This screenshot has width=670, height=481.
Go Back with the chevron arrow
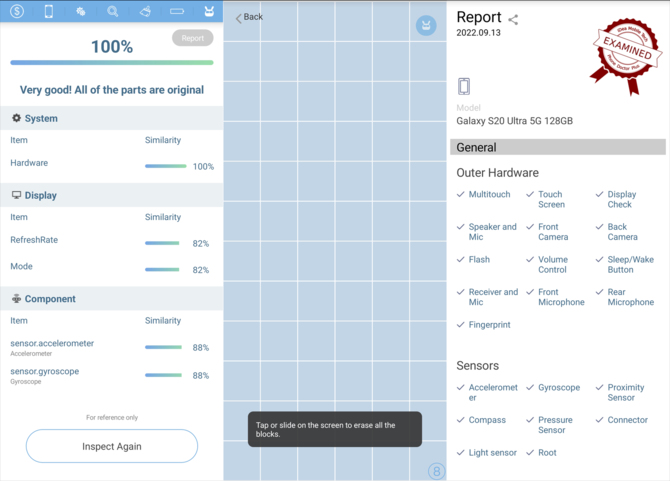(249, 17)
